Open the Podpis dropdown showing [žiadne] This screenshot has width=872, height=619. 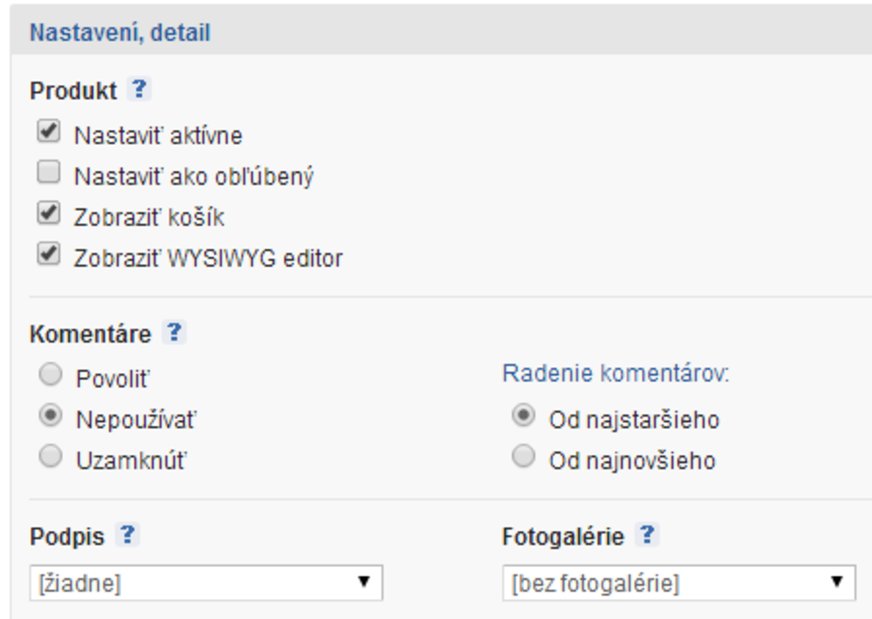pos(206,583)
